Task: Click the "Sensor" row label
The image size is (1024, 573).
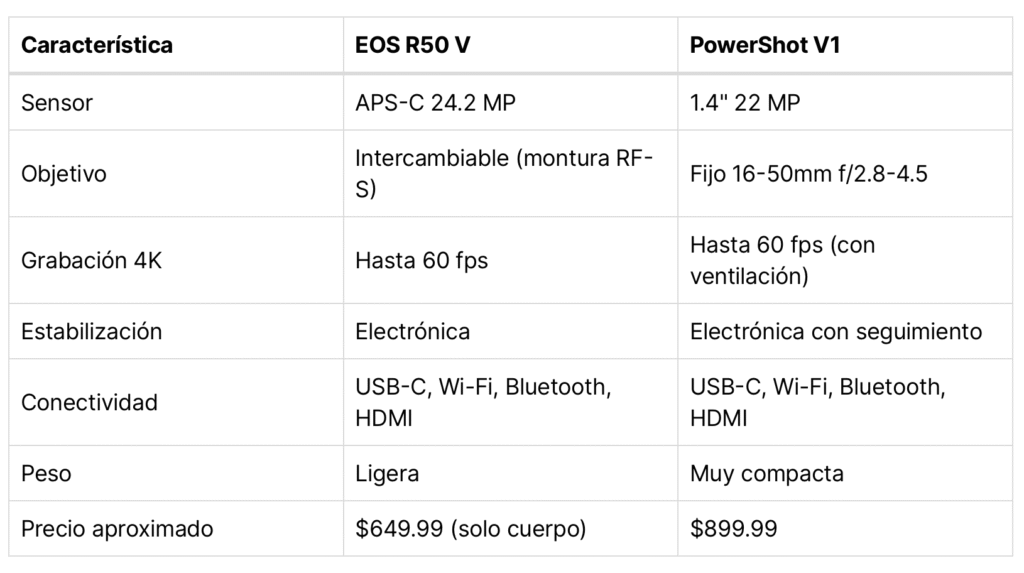Action: [x=57, y=102]
